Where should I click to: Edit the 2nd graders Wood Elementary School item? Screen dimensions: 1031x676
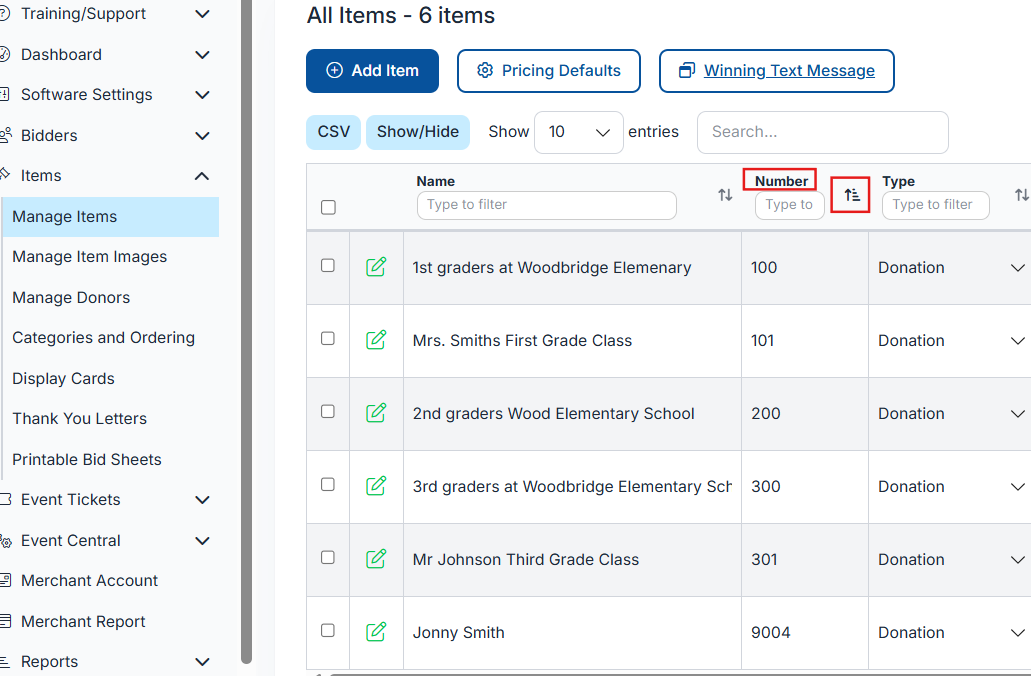pos(376,413)
